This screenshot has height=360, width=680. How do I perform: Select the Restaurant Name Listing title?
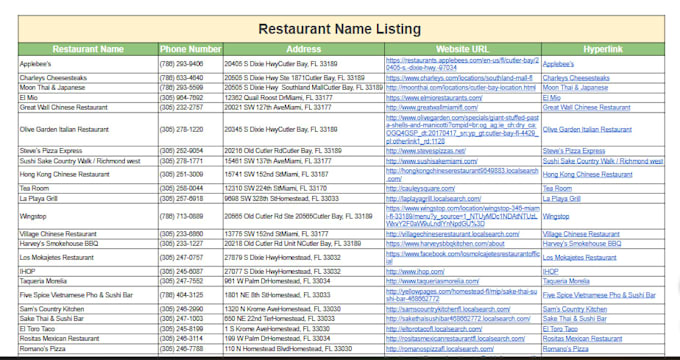point(341,29)
